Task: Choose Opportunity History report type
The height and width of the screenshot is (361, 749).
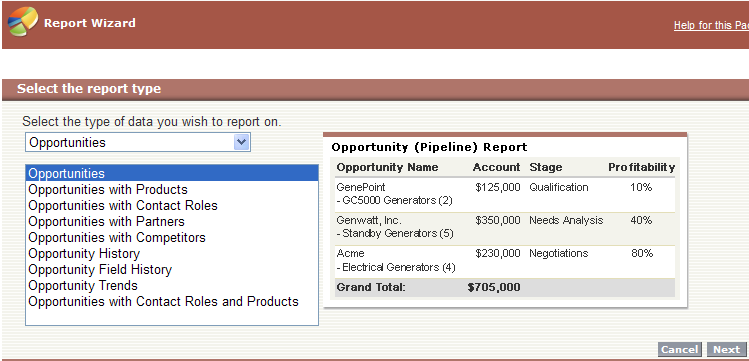Action: pyautogui.click(x=84, y=254)
